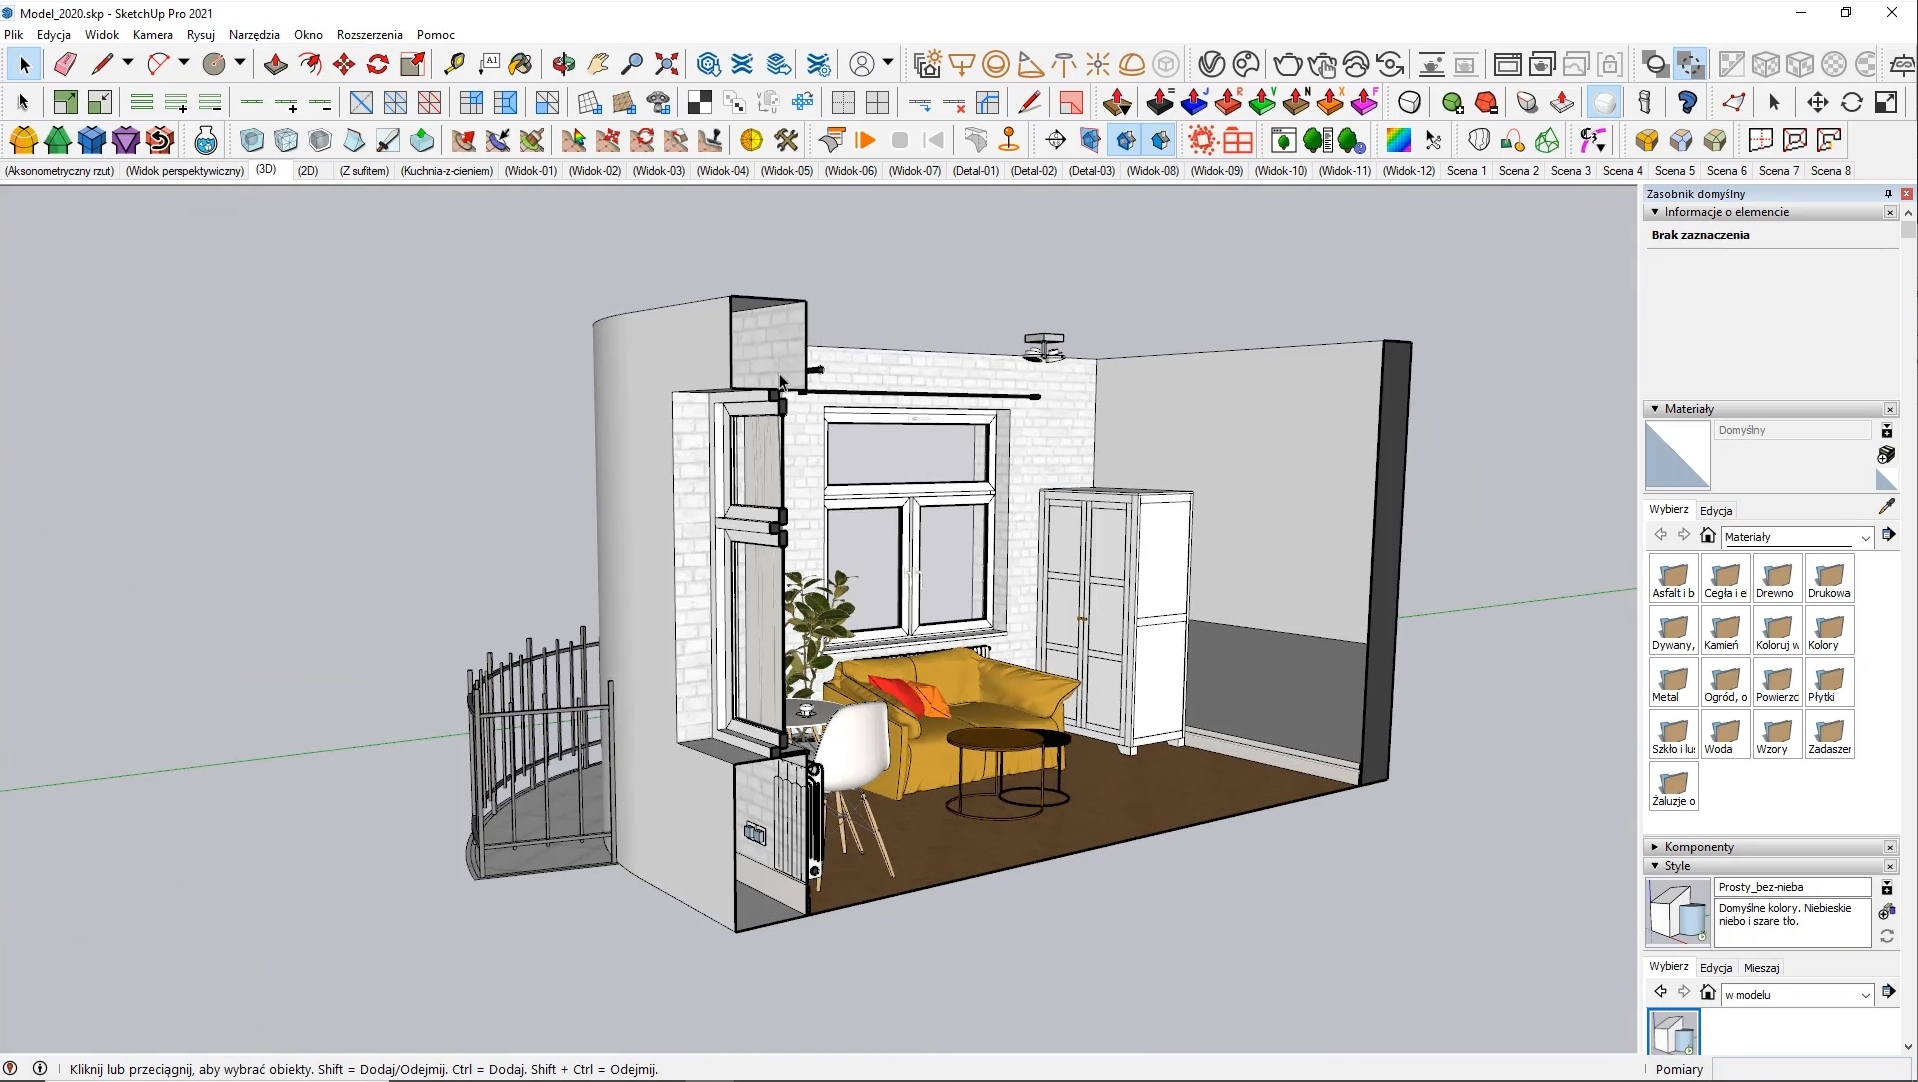Activate the Push/Pull tool

pos(276,65)
